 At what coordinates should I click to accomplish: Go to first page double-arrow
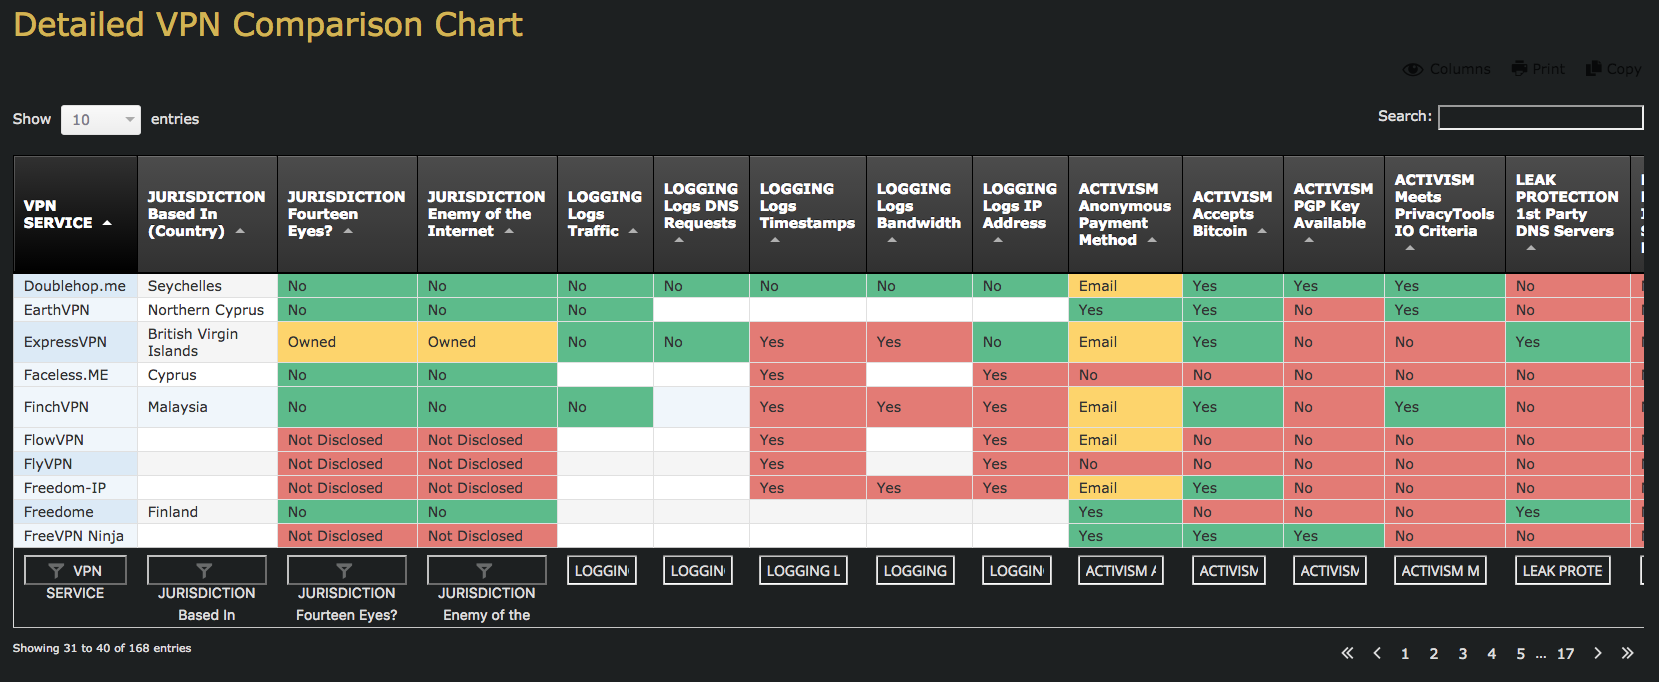coord(1347,653)
